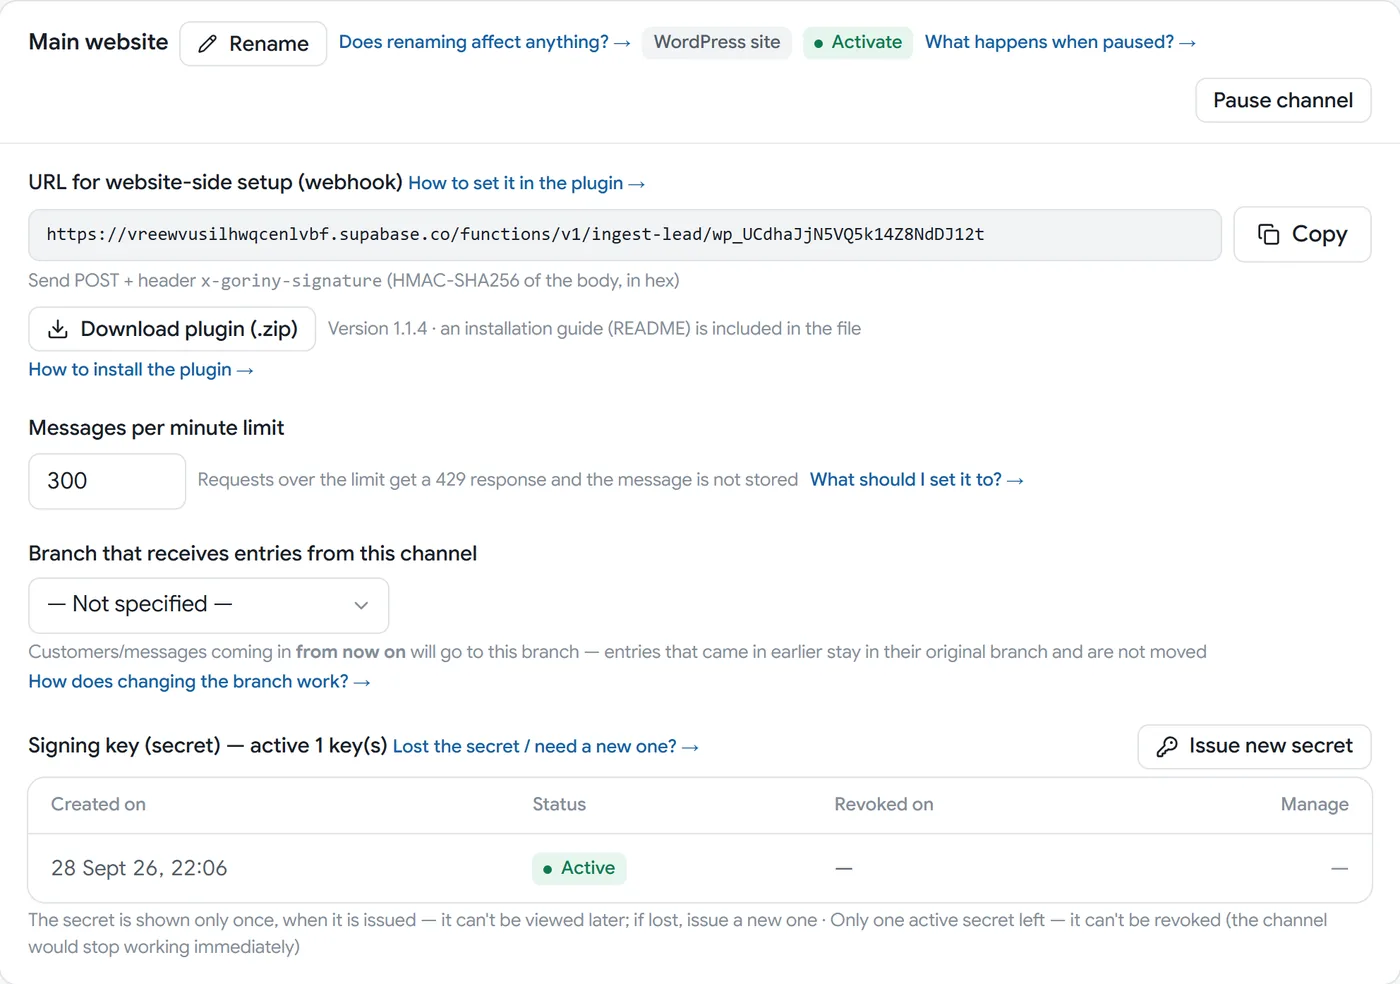Click the key icon in Issue new secret
This screenshot has height=984, width=1400.
click(1167, 747)
